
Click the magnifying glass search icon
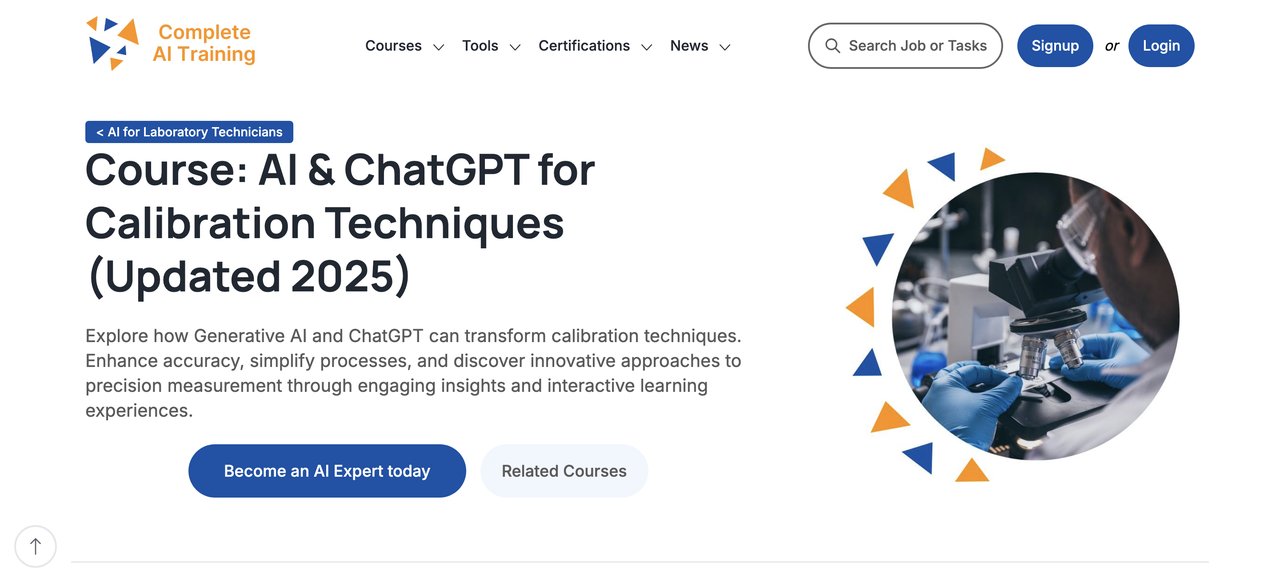[832, 46]
